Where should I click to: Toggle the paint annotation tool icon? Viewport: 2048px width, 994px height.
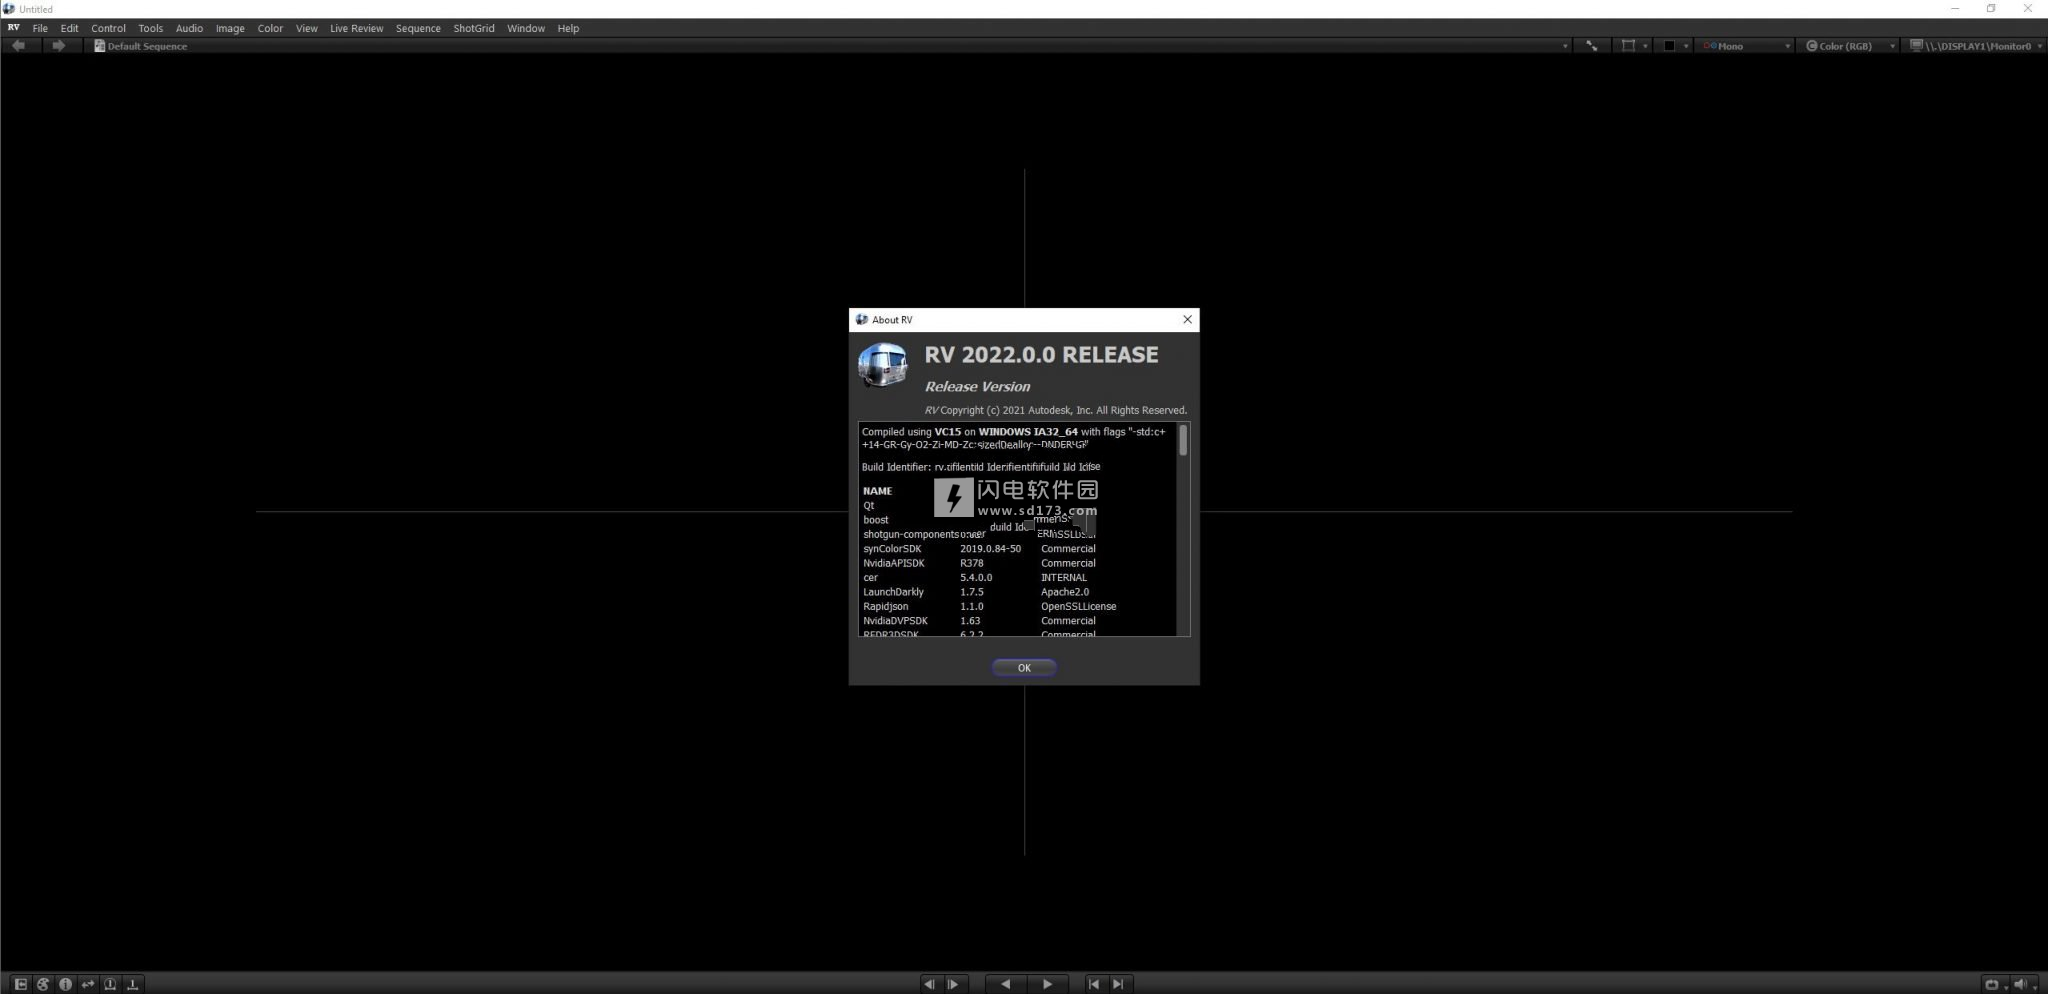(43, 984)
